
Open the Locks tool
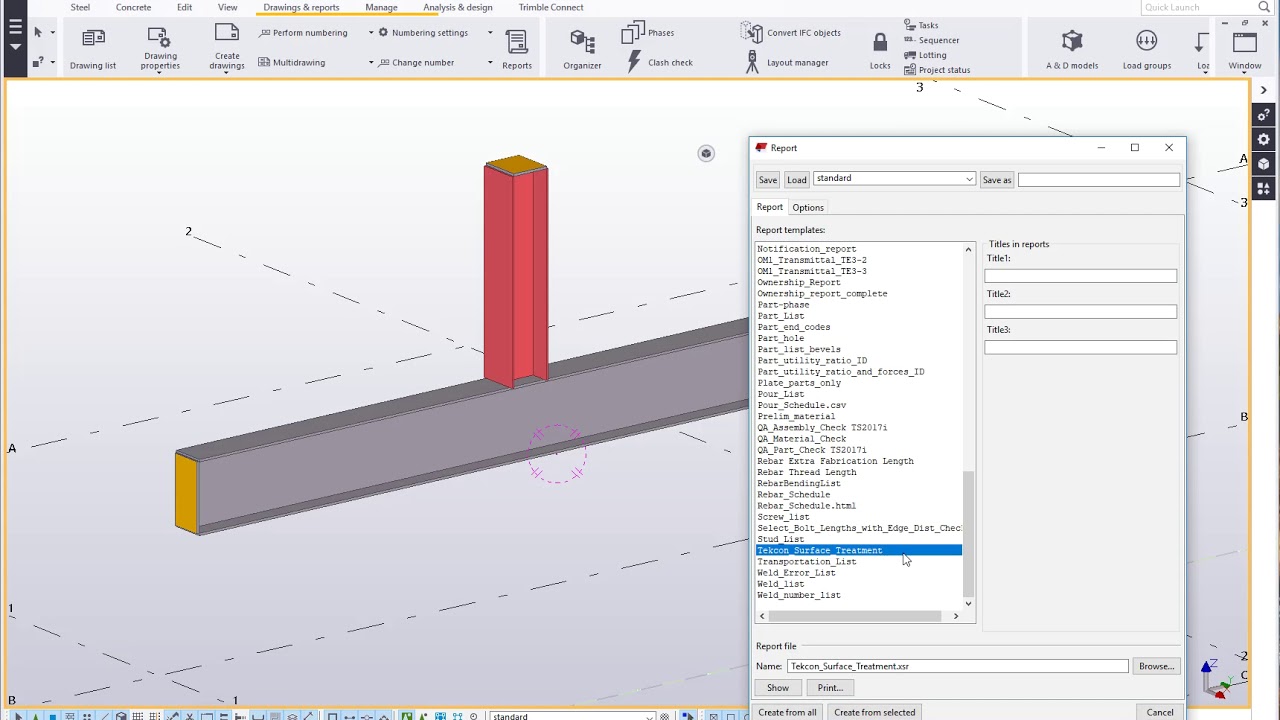[880, 50]
